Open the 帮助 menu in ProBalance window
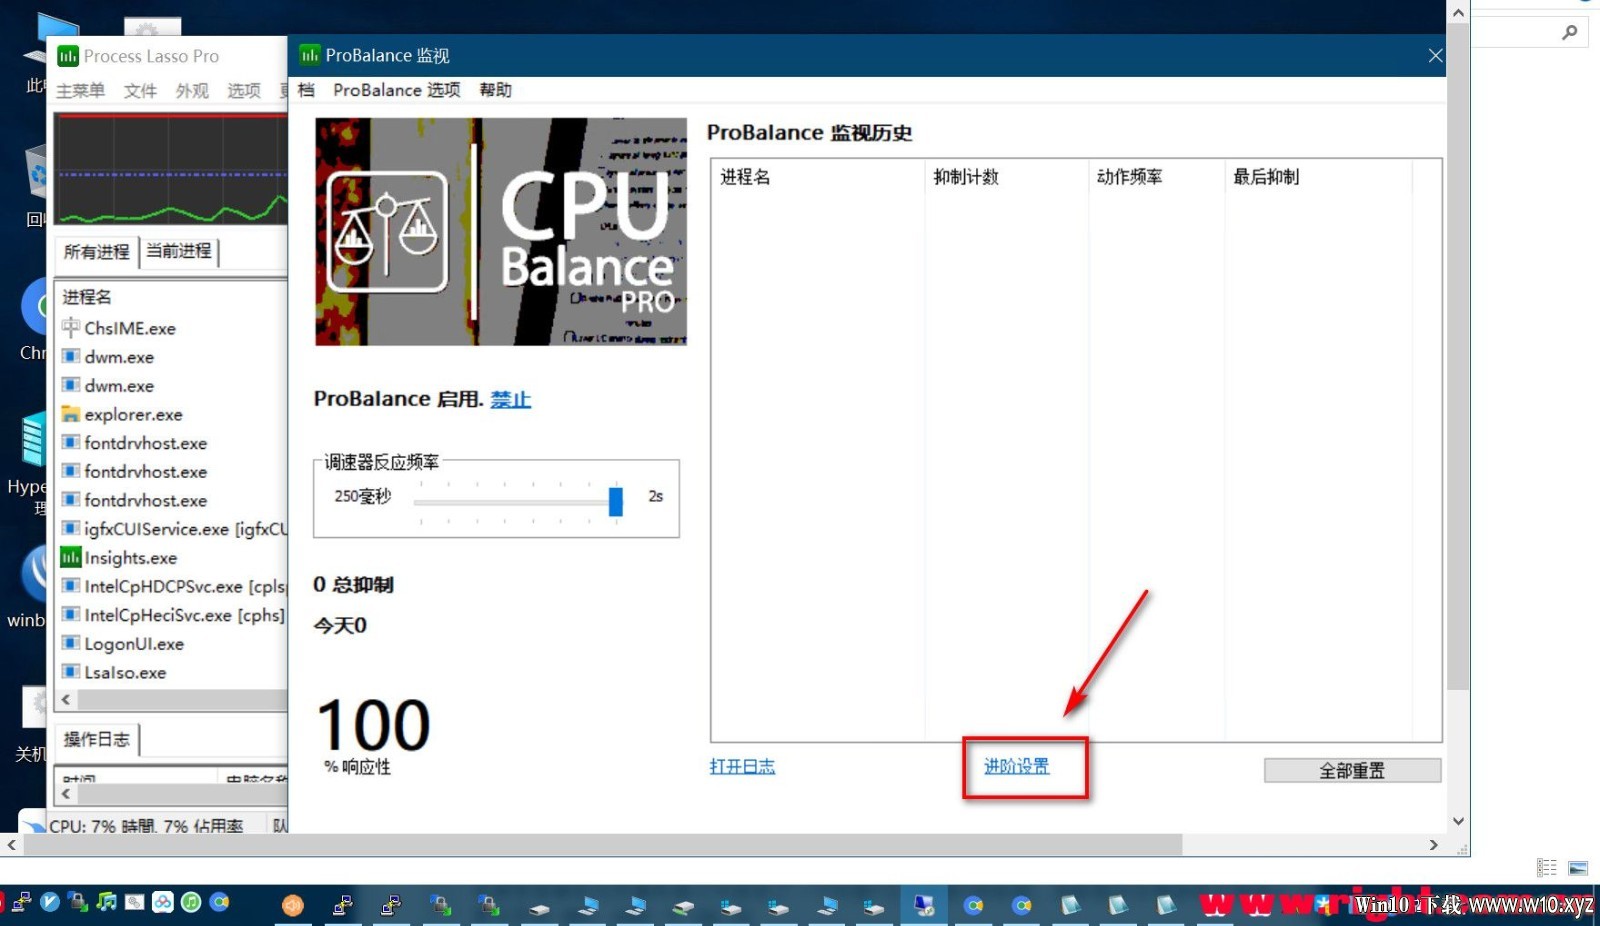This screenshot has height=926, width=1600. [x=496, y=90]
